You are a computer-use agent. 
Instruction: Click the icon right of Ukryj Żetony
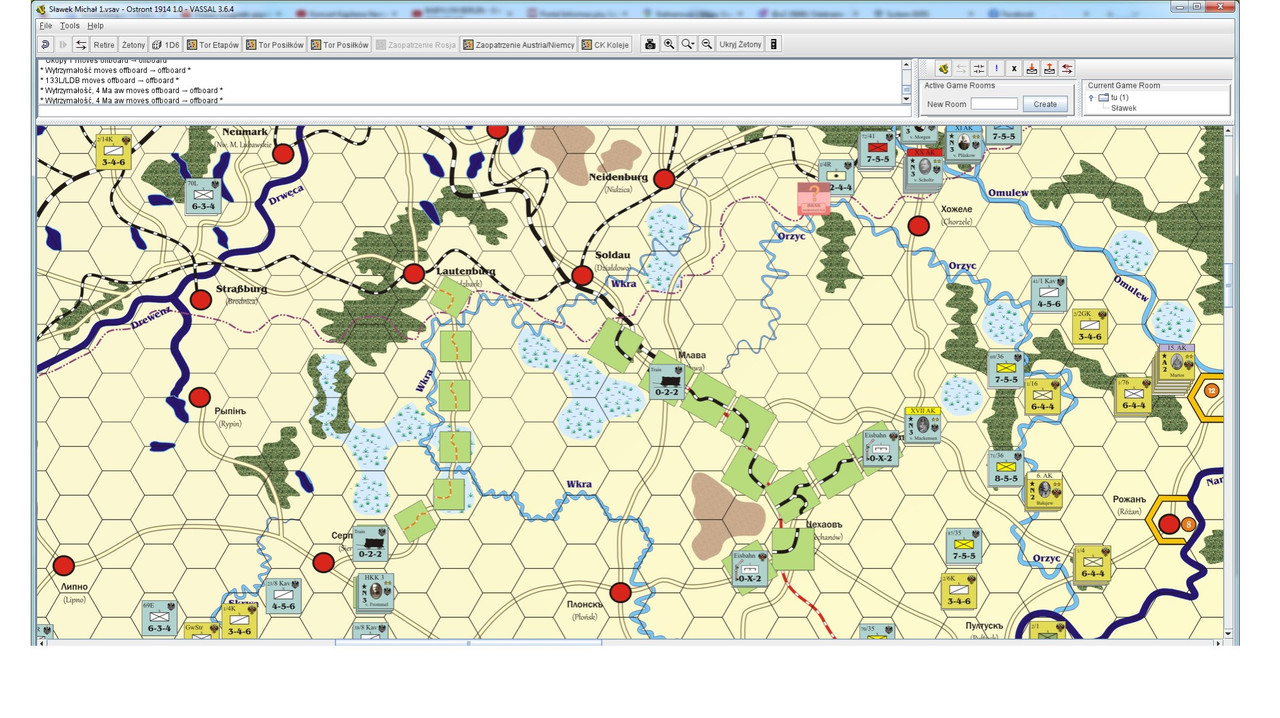tap(774, 45)
